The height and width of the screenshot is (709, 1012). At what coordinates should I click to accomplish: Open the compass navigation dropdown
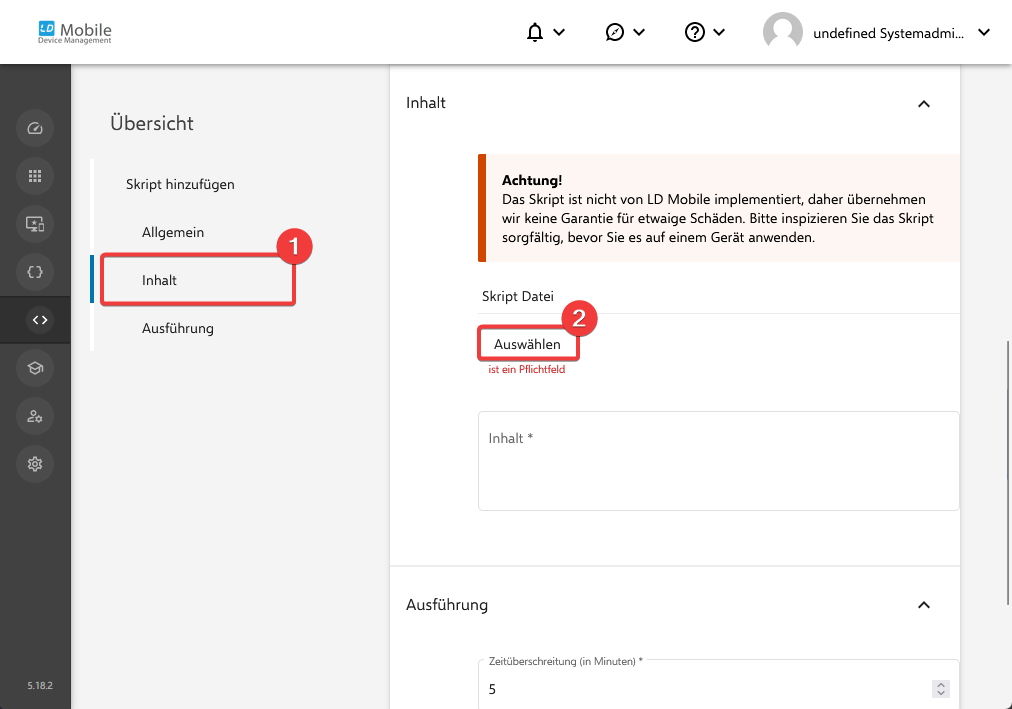(x=625, y=32)
